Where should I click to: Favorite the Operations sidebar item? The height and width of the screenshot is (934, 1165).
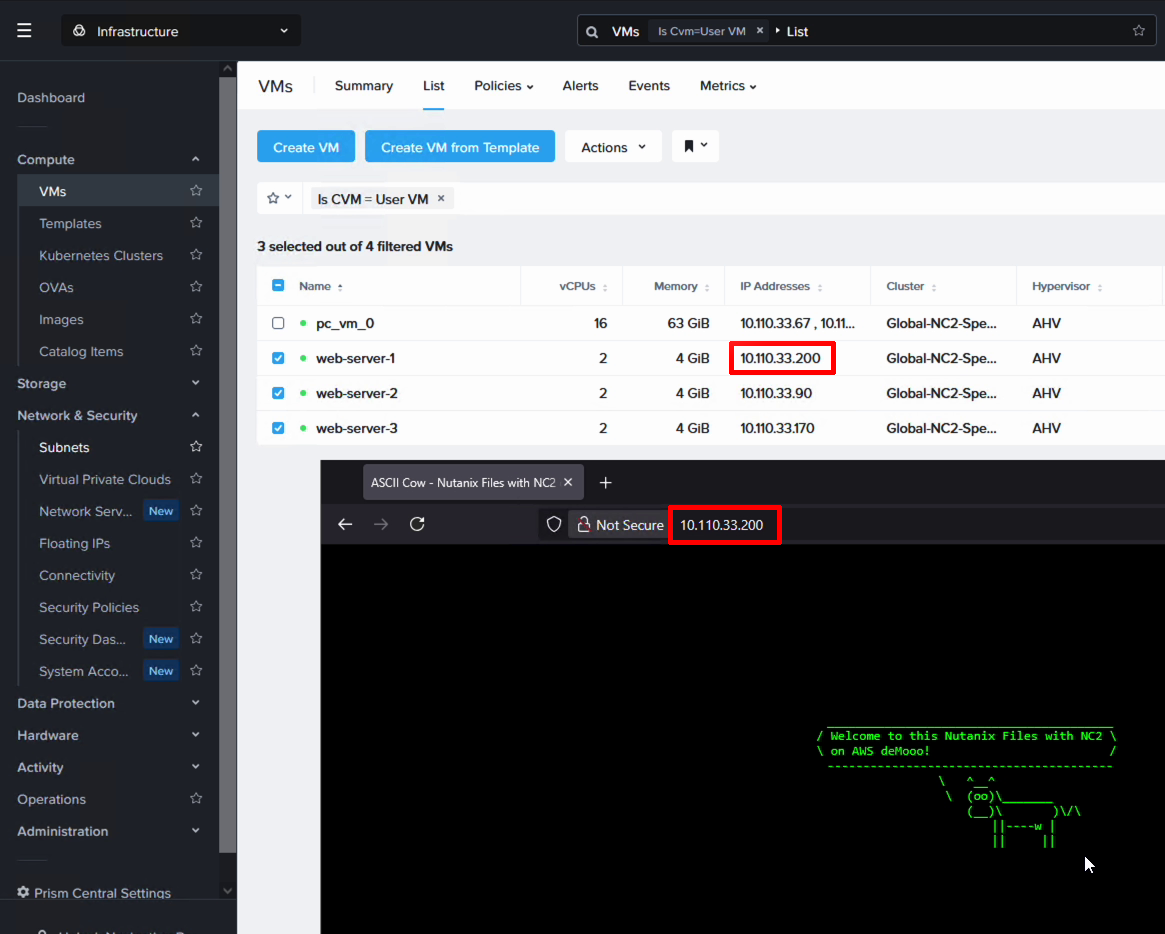tap(196, 798)
